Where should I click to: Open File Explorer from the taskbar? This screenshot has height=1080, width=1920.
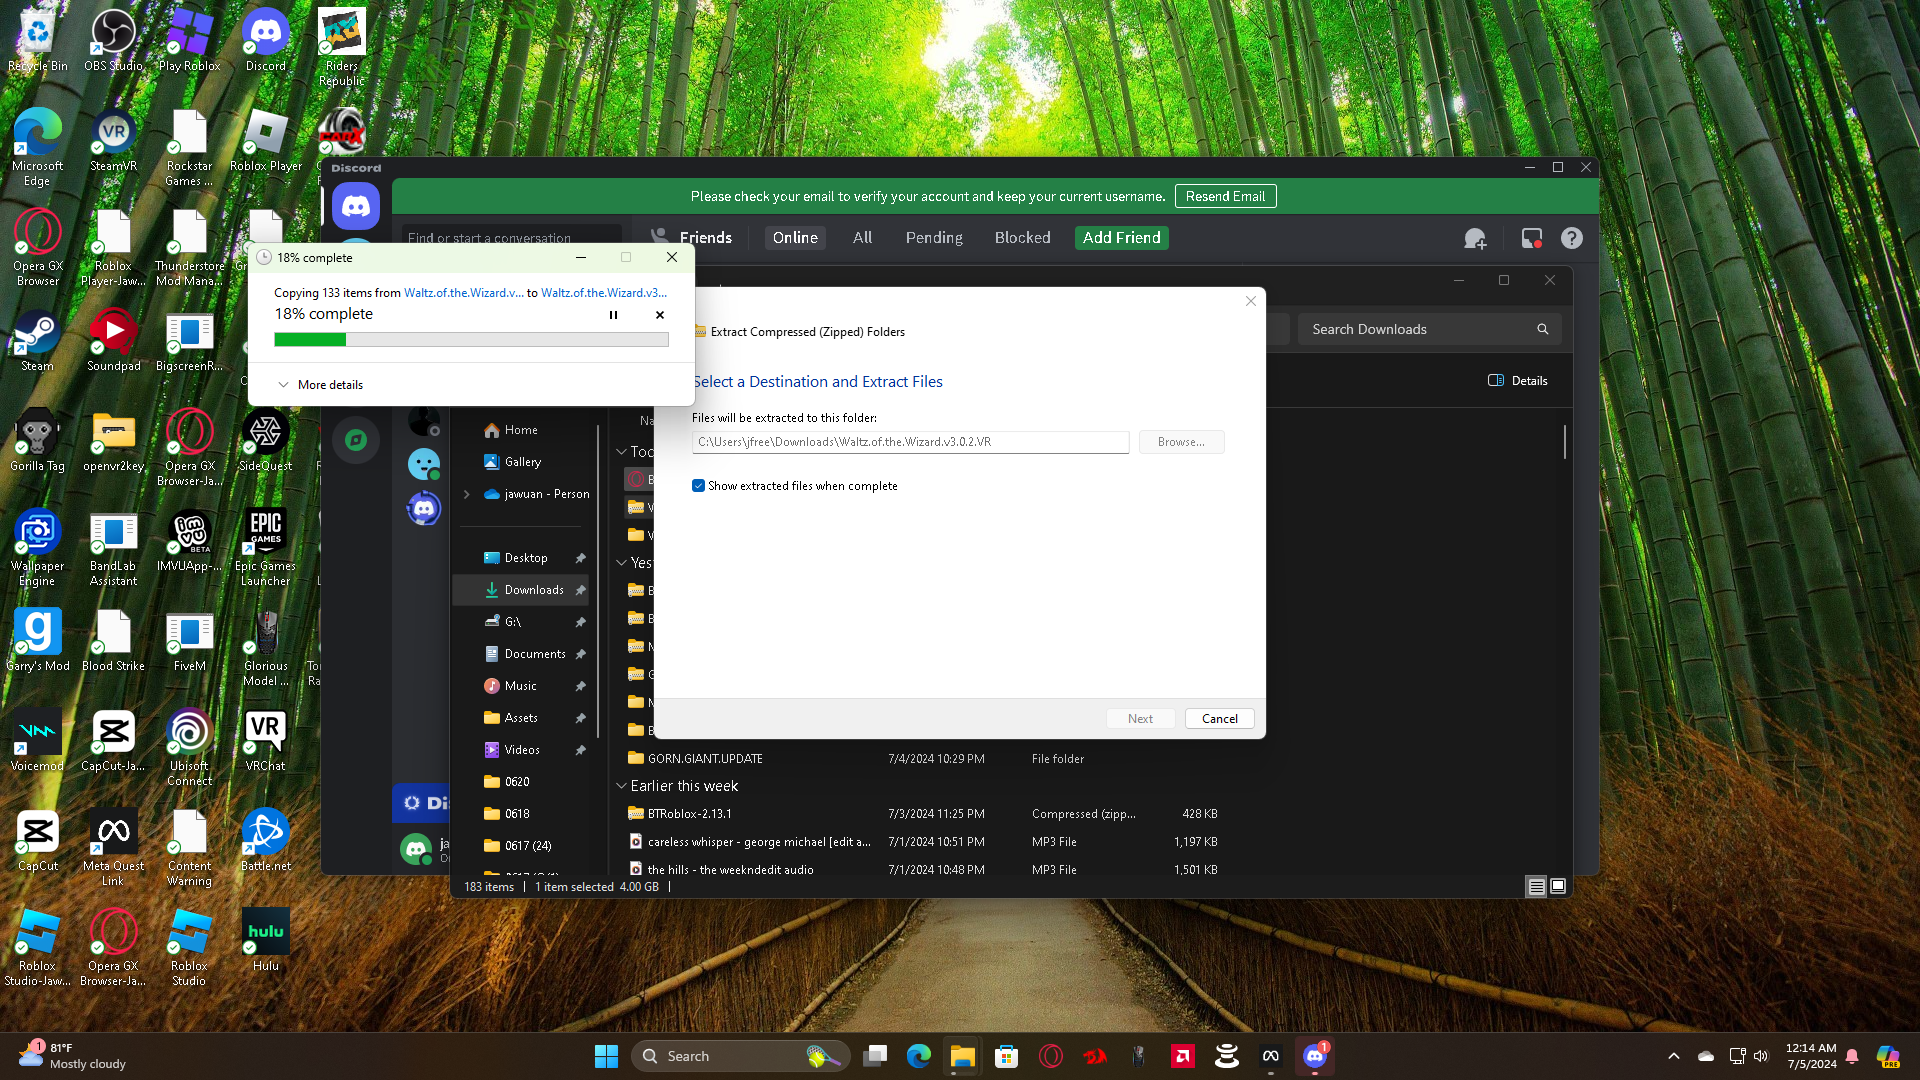[962, 1056]
